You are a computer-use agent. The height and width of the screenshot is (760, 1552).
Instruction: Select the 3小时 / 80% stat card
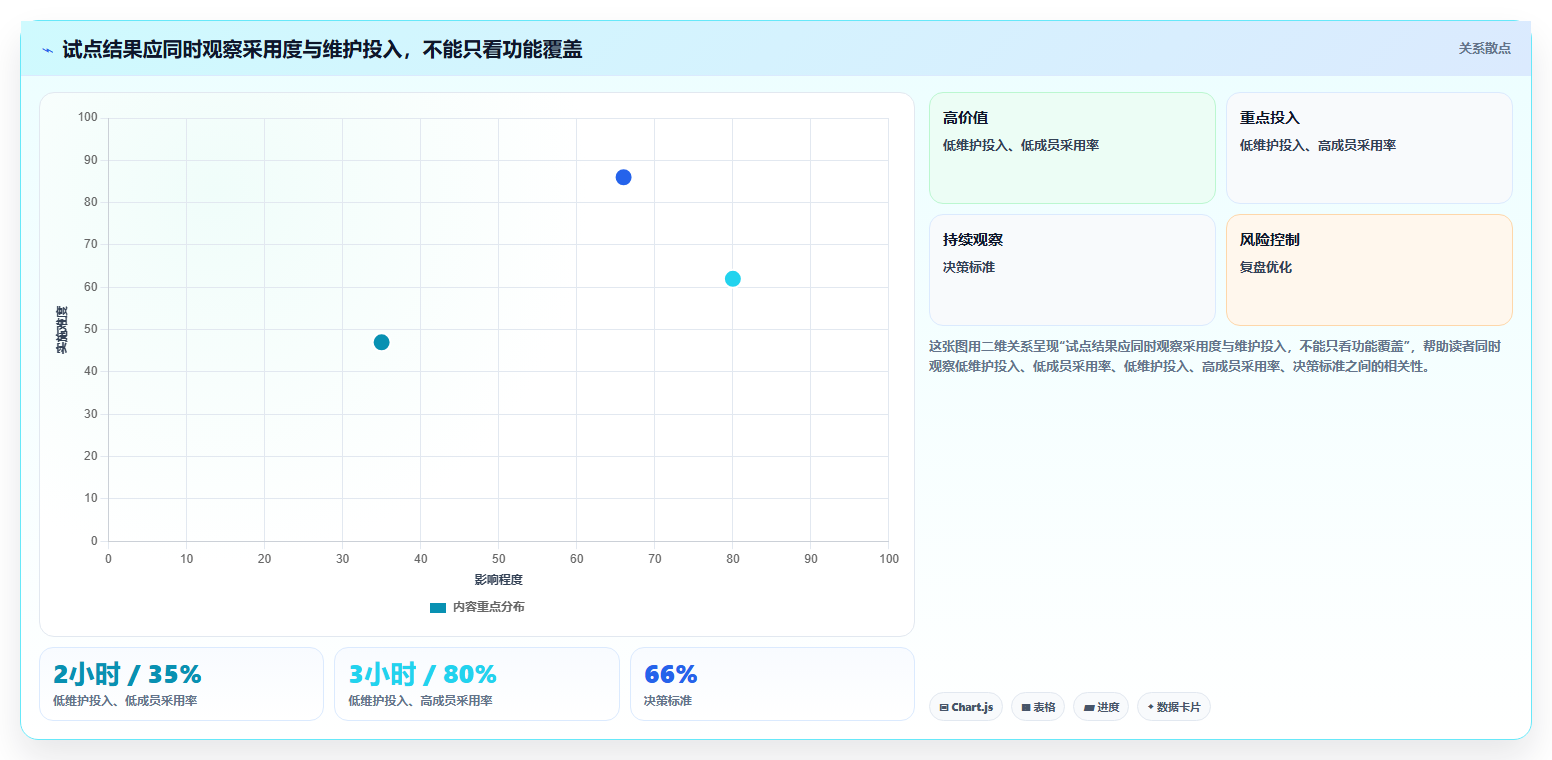tap(477, 684)
